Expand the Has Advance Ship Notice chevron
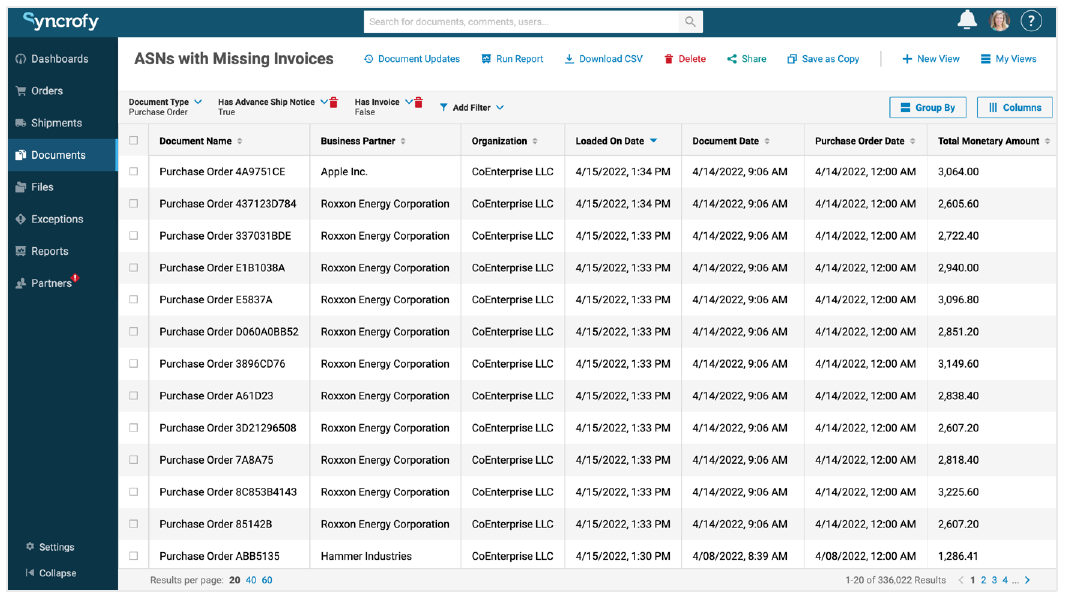The width and height of the screenshot is (1088, 599). pos(323,102)
